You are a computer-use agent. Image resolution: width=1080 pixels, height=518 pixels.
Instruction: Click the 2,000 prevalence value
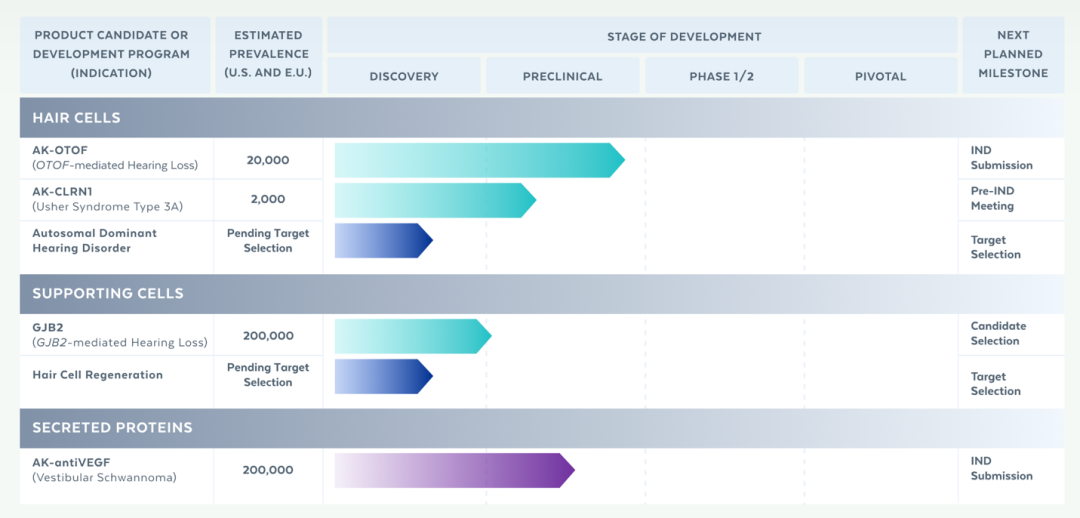click(x=268, y=199)
